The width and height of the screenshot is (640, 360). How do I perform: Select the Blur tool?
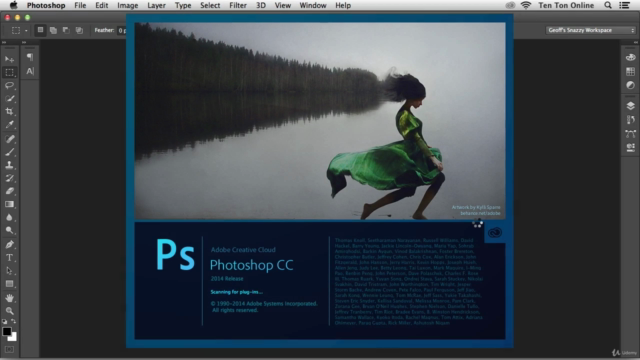(9, 217)
